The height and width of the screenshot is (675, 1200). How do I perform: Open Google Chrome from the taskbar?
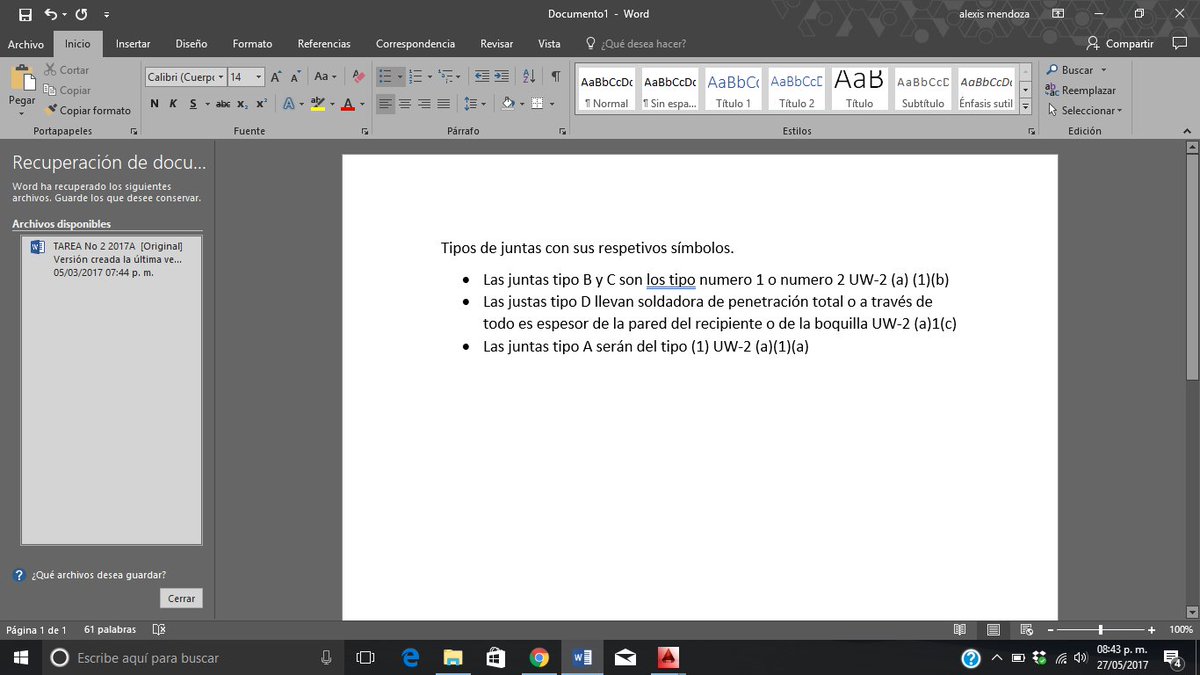(x=539, y=657)
